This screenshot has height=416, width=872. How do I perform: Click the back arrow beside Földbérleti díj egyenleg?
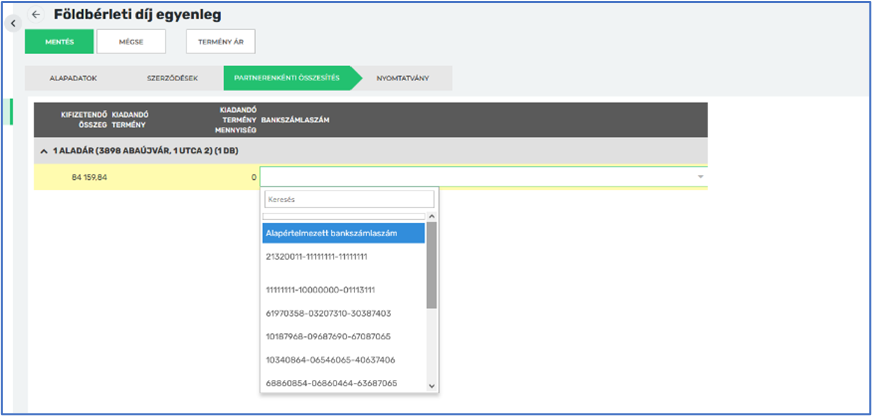(x=36, y=15)
